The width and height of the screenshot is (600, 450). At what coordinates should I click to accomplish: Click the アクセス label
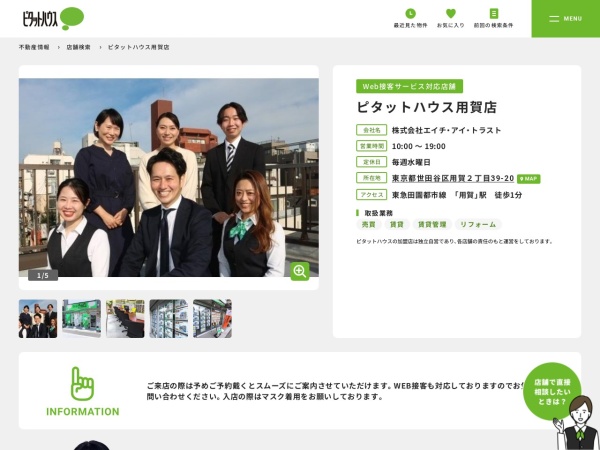pyautogui.click(x=372, y=195)
